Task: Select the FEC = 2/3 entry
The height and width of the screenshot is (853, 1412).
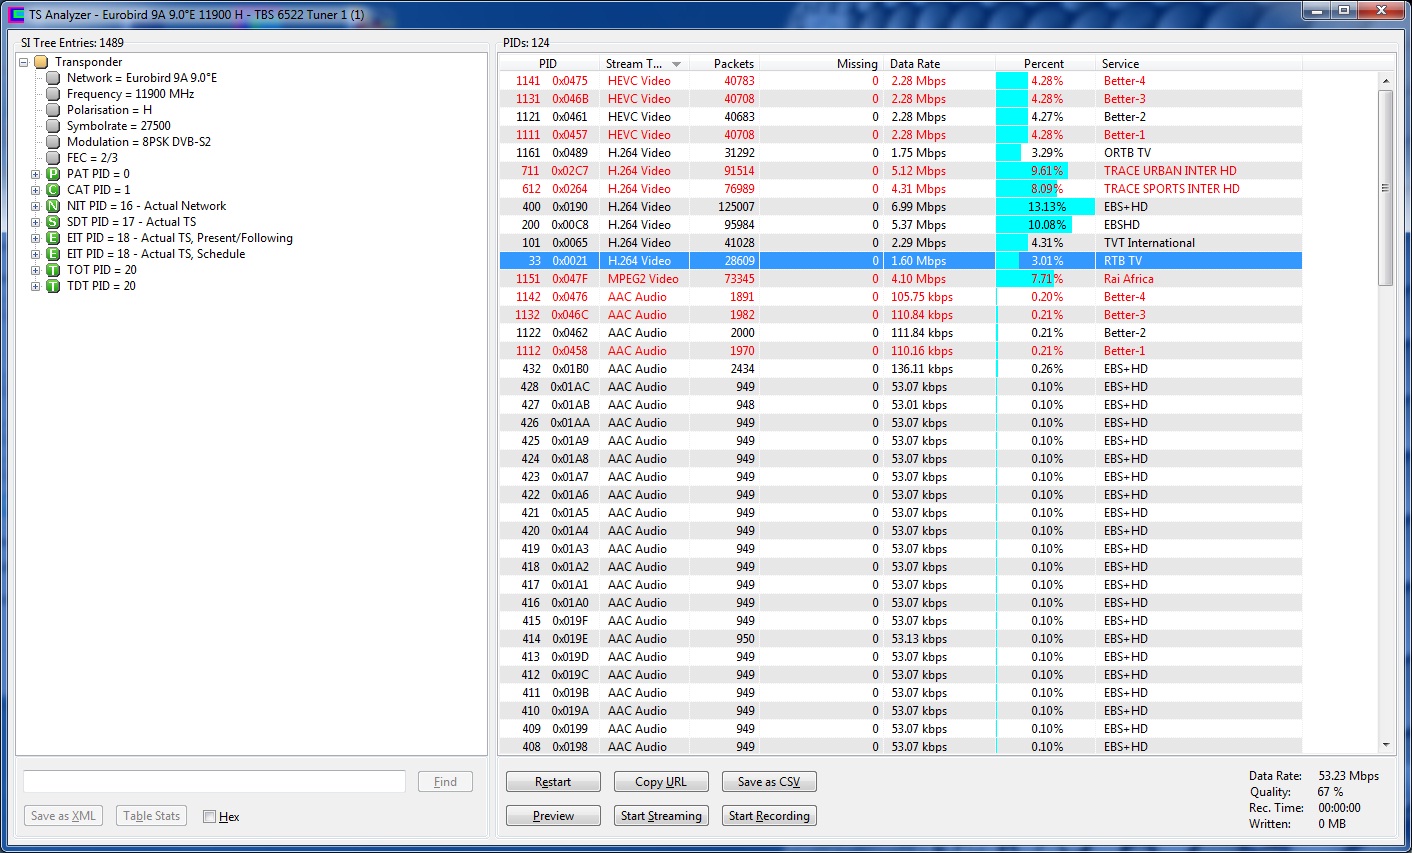Action: coord(92,158)
